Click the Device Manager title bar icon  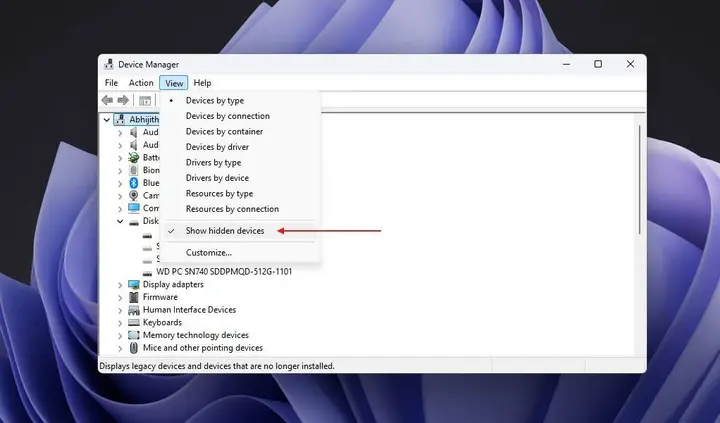109,64
